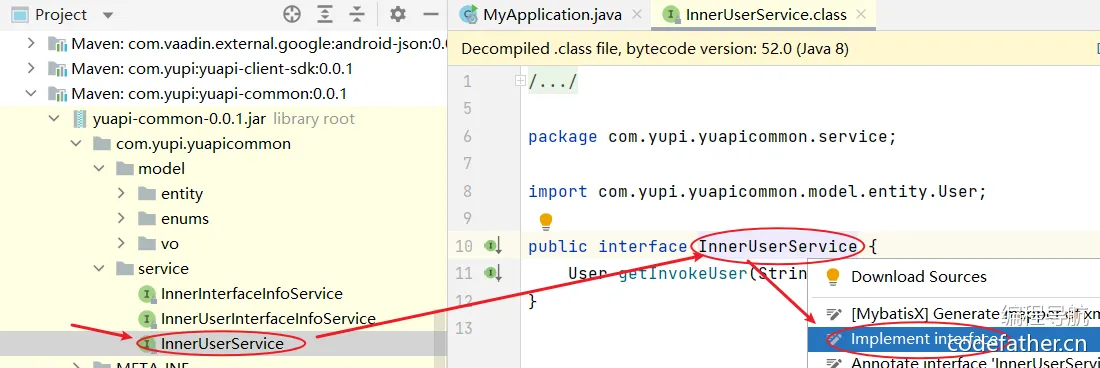Click Maven library icon for yuapi-common
The image size is (1100, 368).
coord(57,94)
